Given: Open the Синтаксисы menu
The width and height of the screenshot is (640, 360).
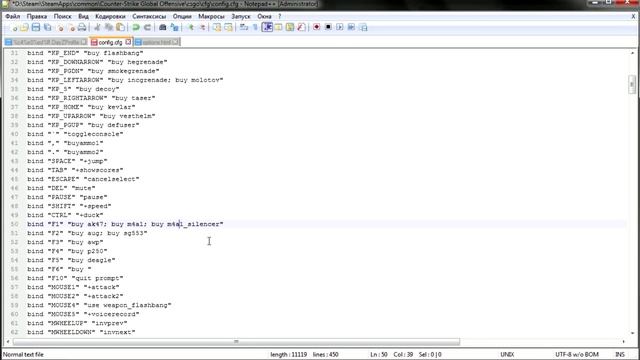Looking at the screenshot, I should pyautogui.click(x=149, y=16).
